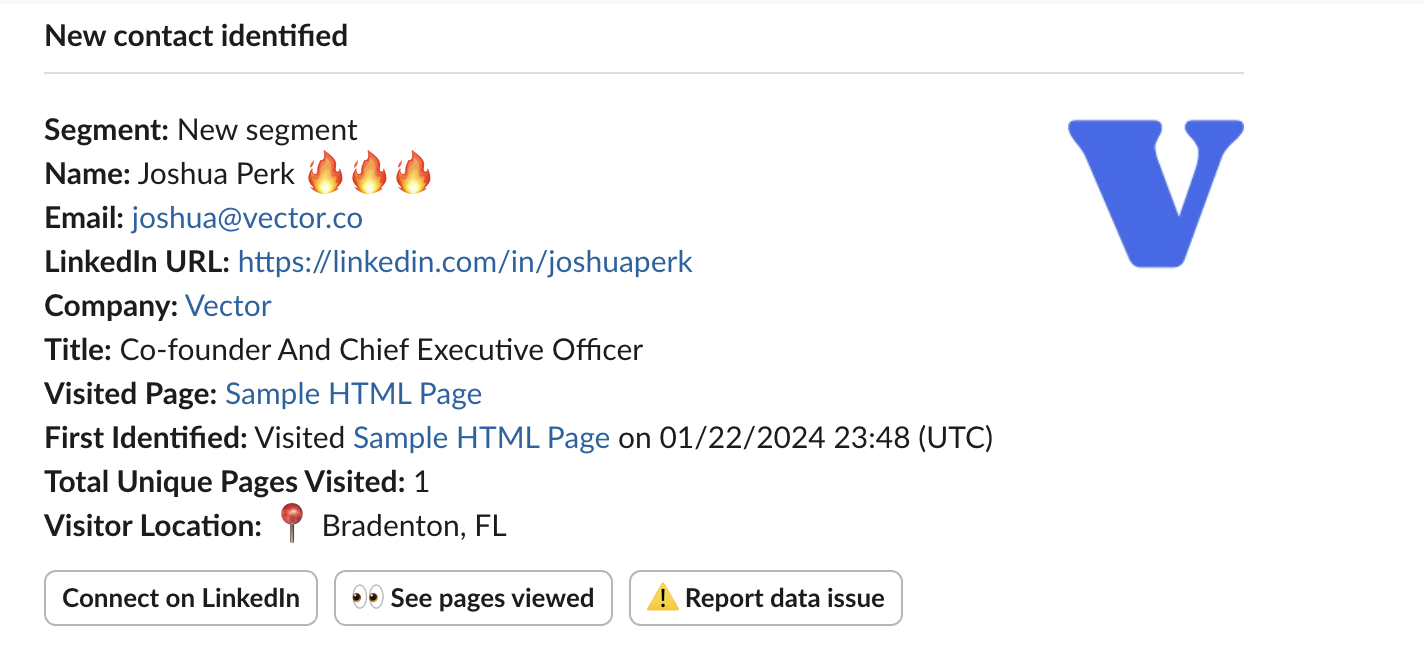
Task: Open the Vector company link
Action: click(228, 306)
